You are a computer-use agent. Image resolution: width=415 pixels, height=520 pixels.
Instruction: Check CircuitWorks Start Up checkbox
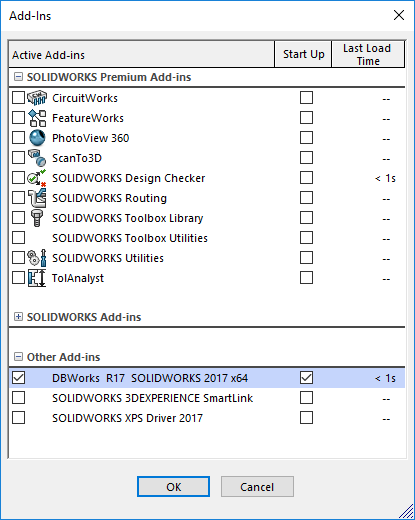pos(306,98)
